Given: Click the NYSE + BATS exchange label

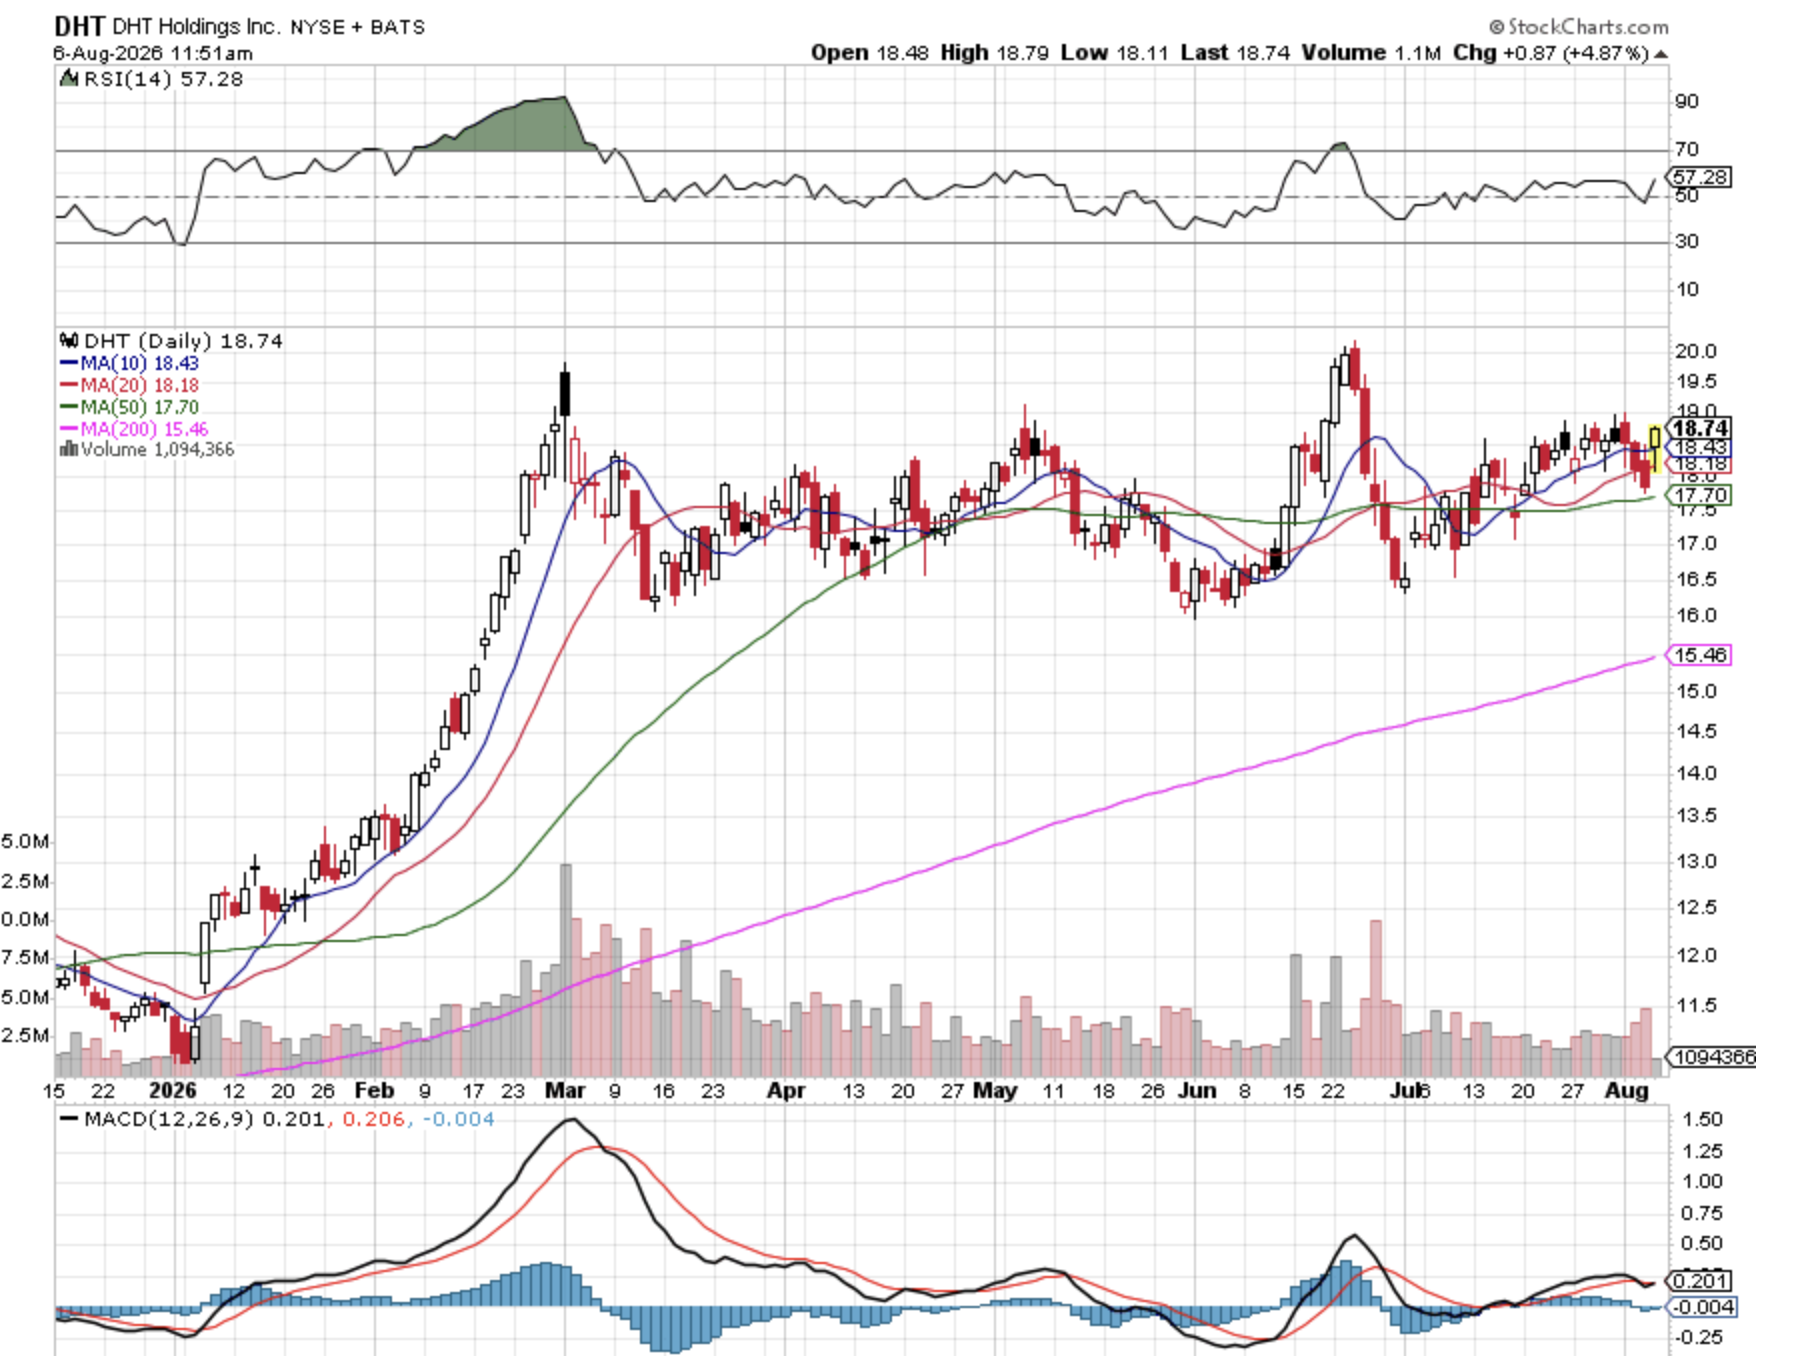Looking at the screenshot, I should click(357, 27).
